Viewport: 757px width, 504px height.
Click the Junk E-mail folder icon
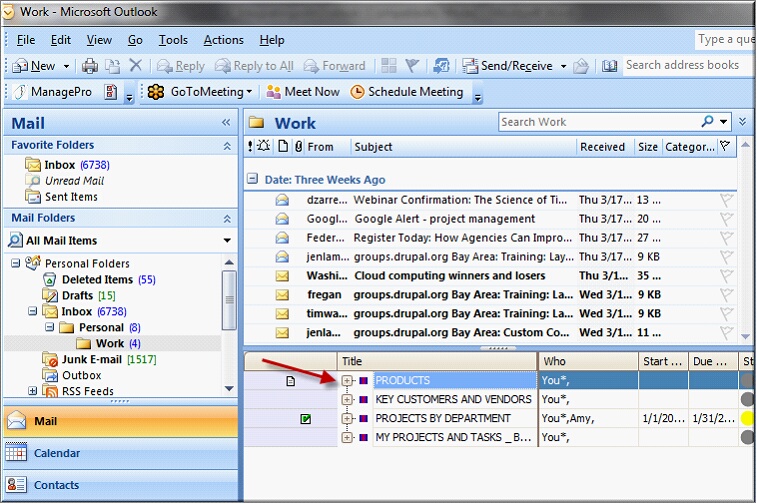point(50,360)
